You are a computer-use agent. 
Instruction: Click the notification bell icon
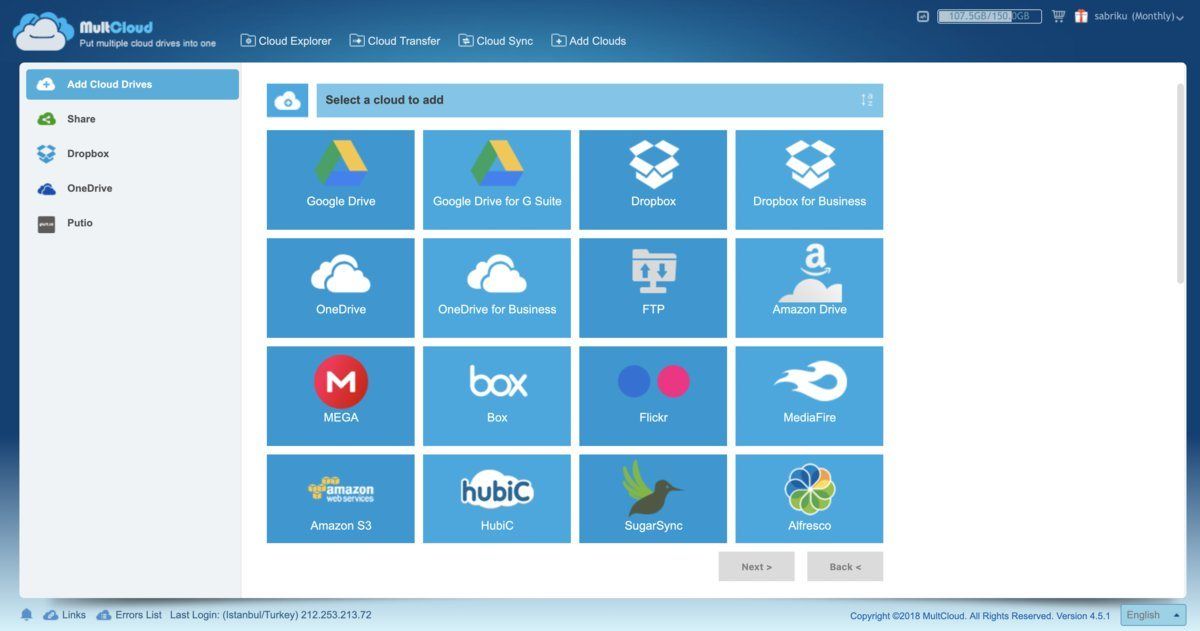27,615
